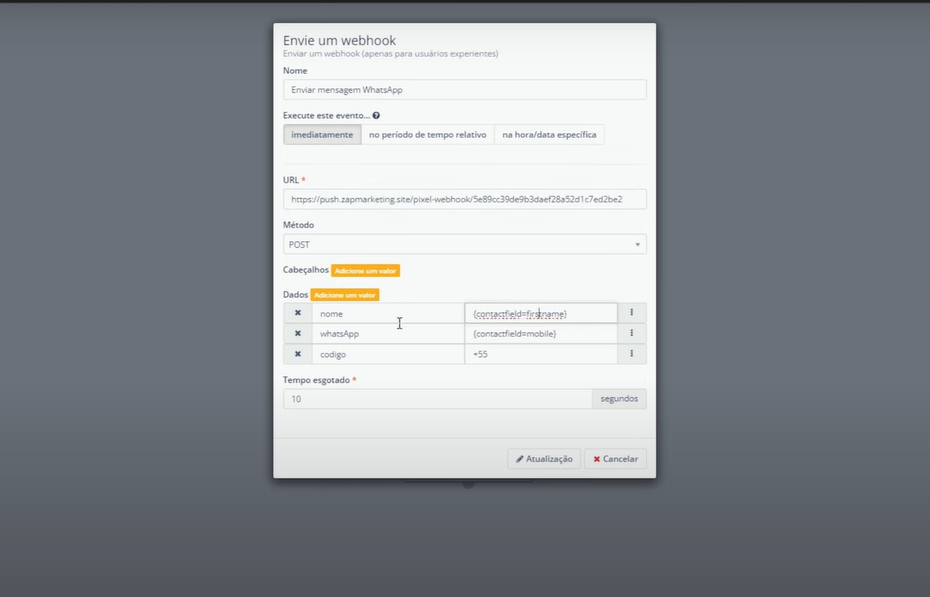Focus the Nome input field
The height and width of the screenshot is (597, 930).
tap(465, 90)
